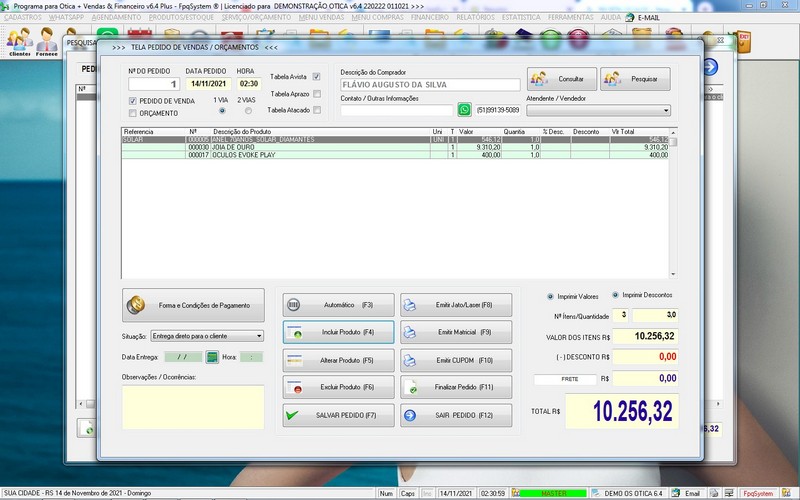Click the Consultar button
Viewport: 800px width, 500px height.
562,79
